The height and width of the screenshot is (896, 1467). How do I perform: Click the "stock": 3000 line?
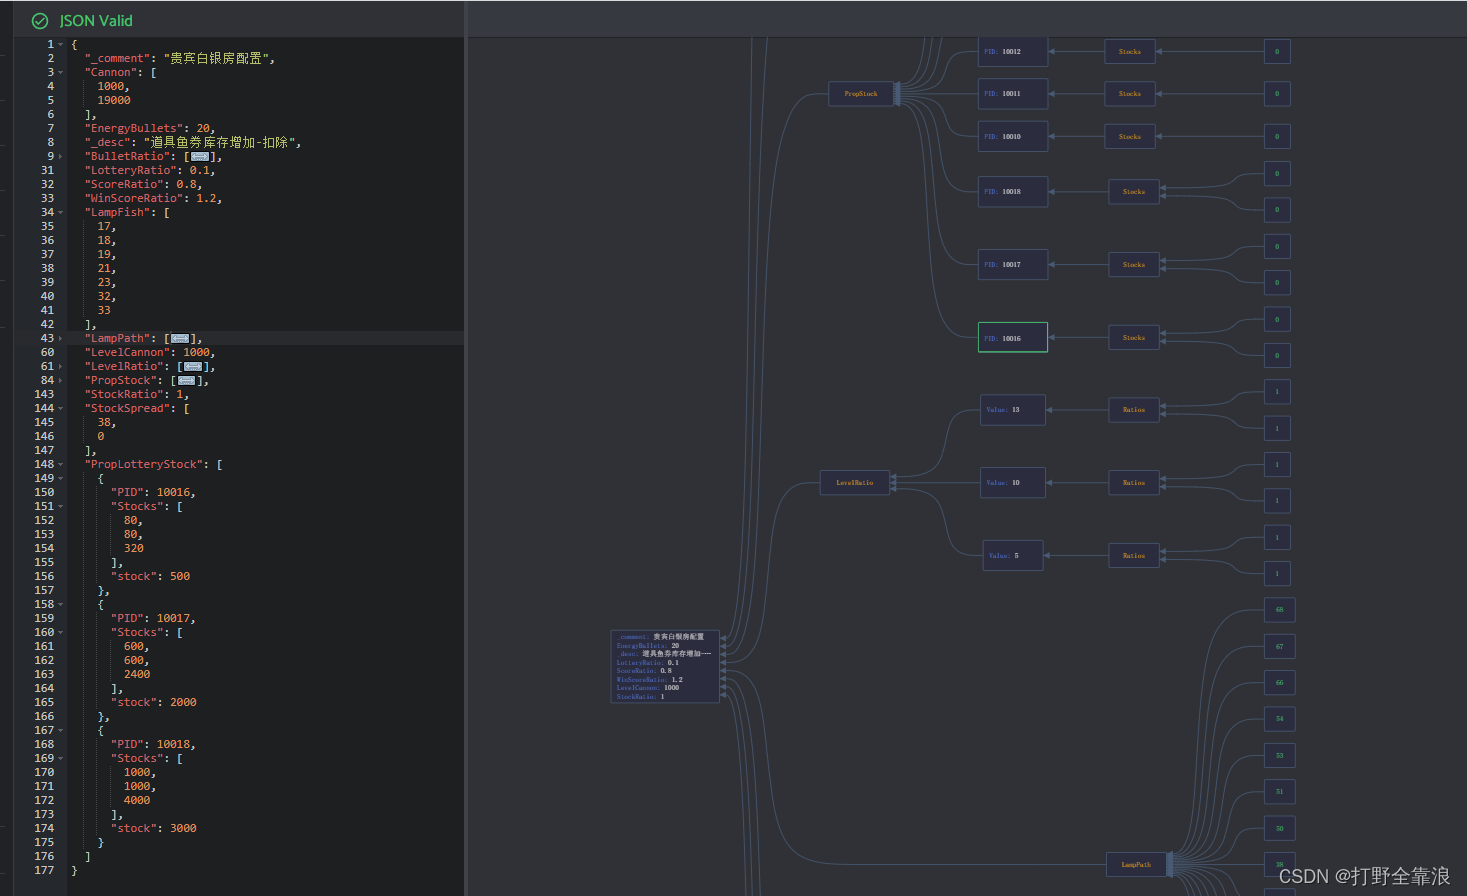153,829
